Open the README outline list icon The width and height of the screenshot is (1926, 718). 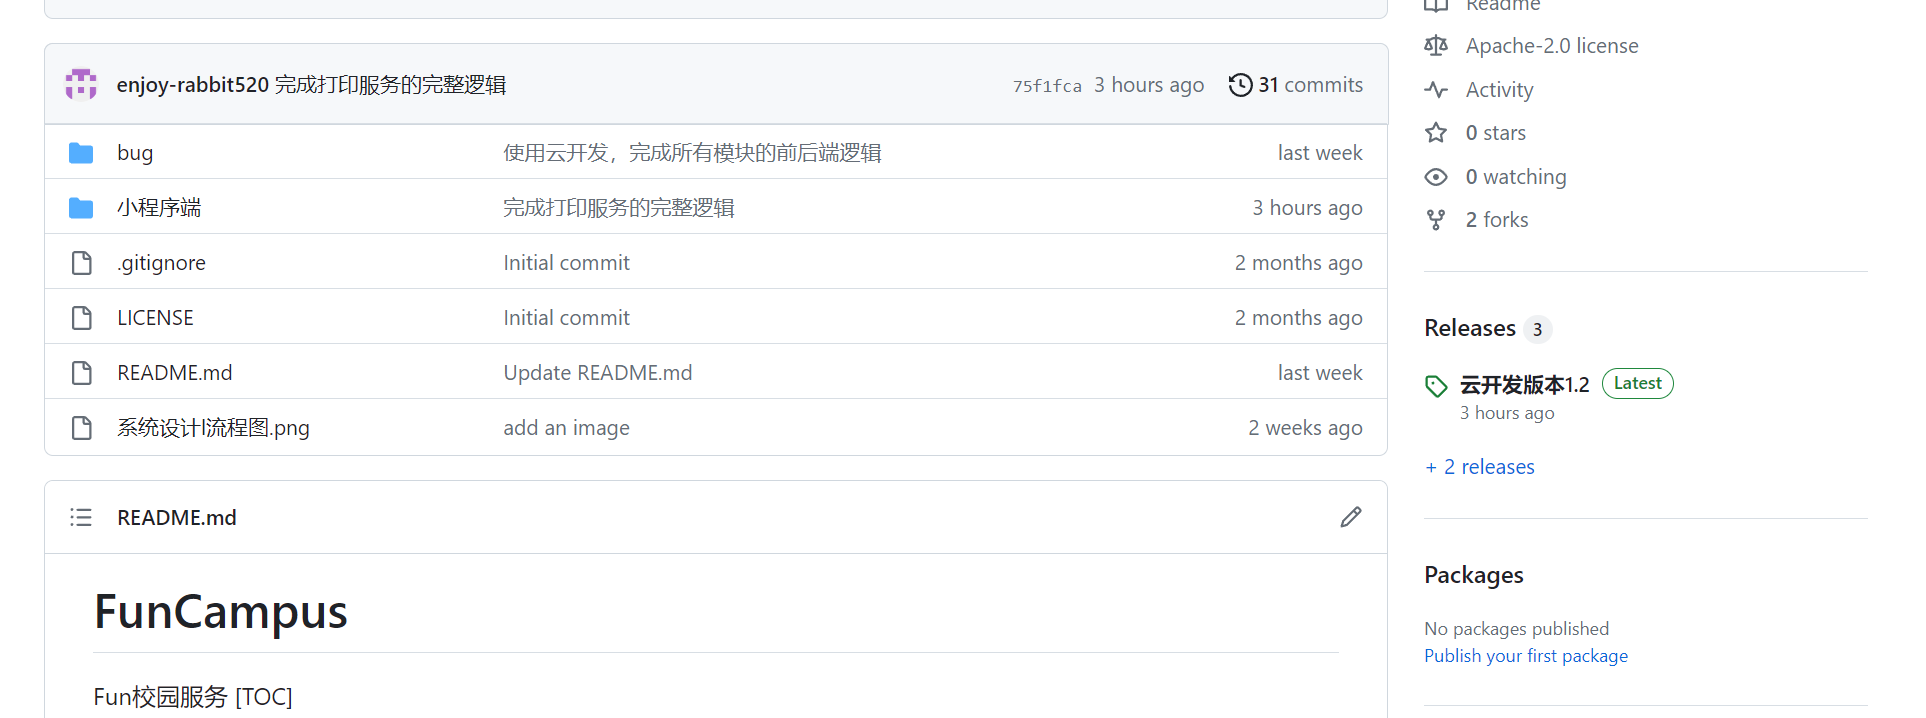click(x=81, y=517)
